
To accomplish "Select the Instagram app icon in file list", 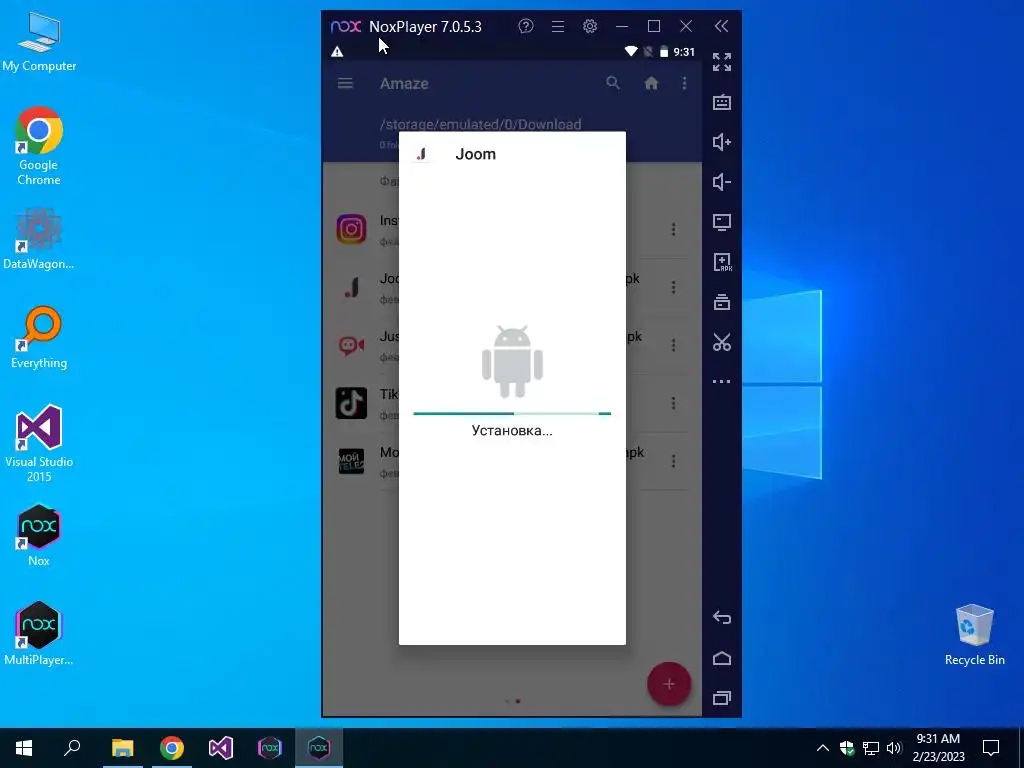I will point(351,229).
